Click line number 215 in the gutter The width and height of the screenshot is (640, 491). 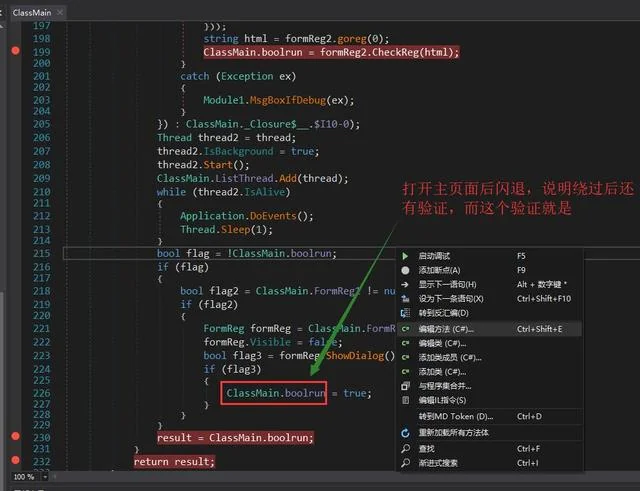[42, 253]
